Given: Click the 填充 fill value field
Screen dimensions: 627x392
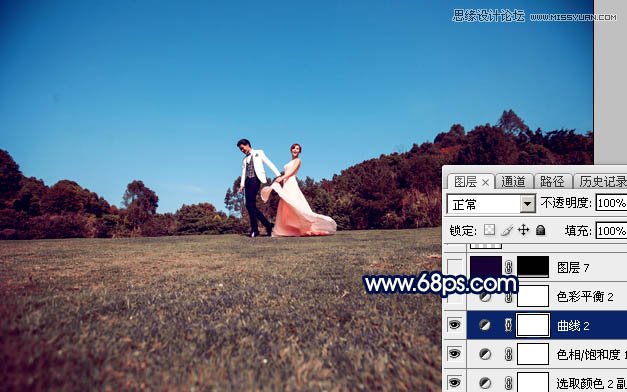Looking at the screenshot, I should click(611, 231).
